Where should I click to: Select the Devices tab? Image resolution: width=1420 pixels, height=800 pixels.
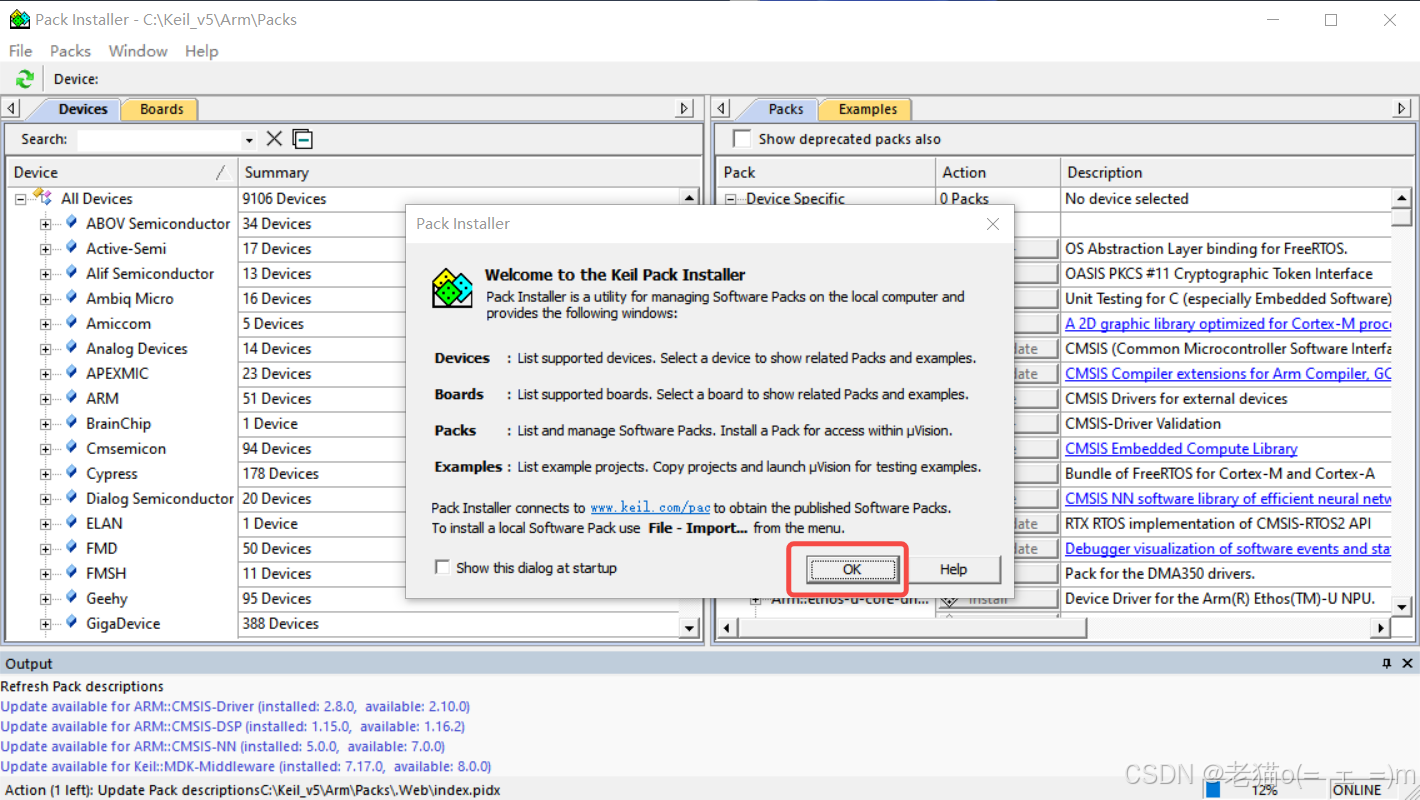tap(82, 109)
